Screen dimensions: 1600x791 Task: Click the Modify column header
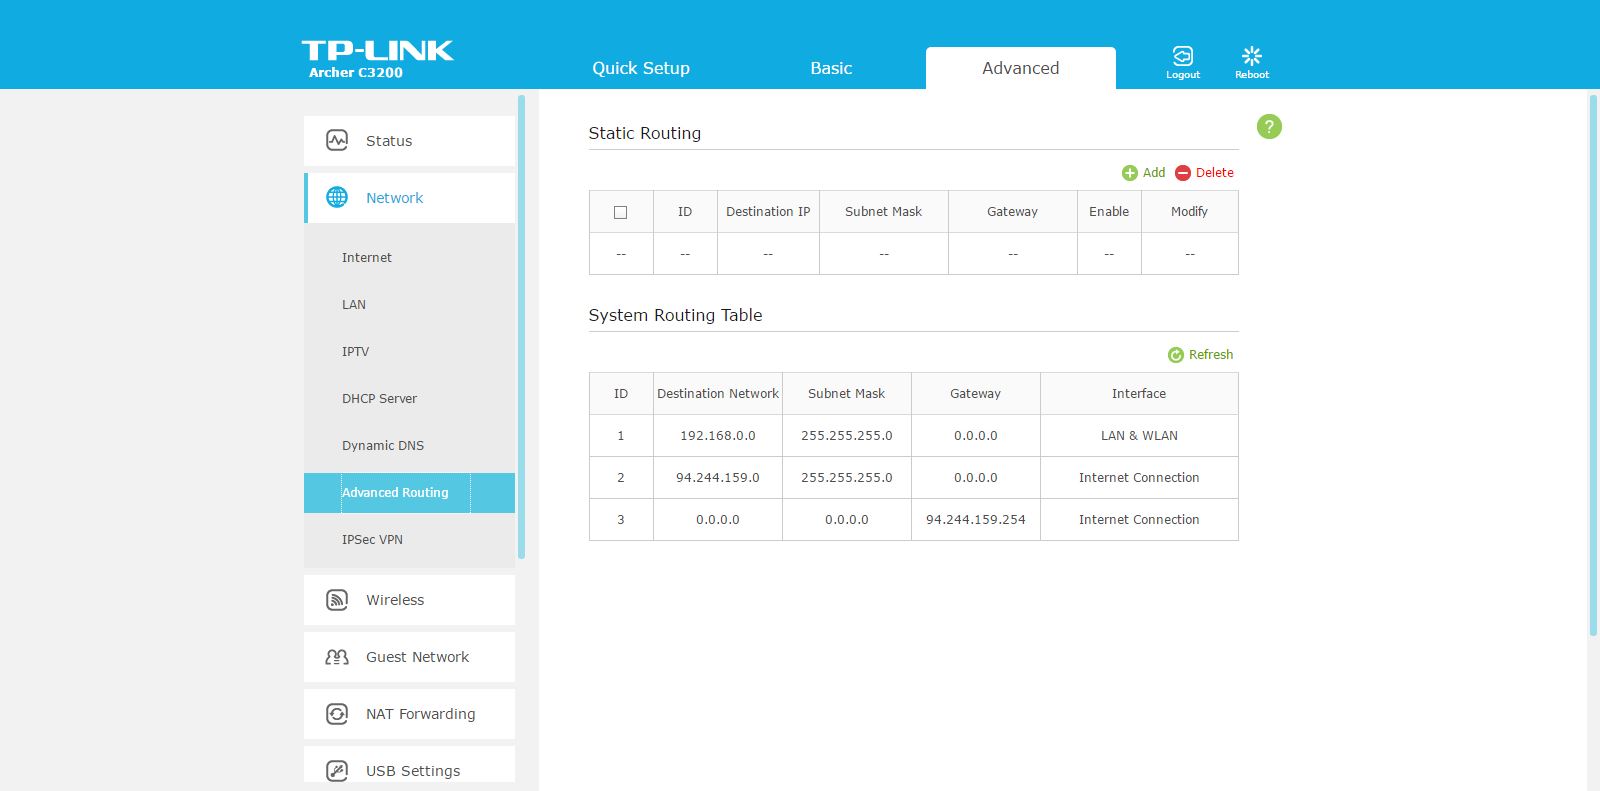[x=1189, y=212]
